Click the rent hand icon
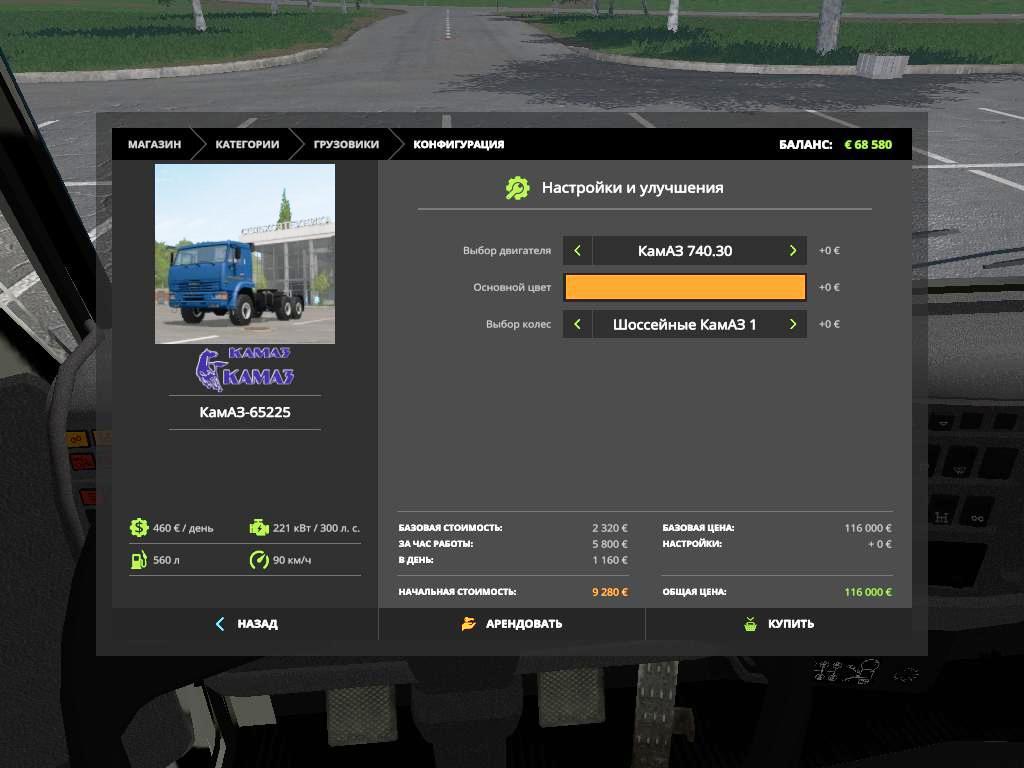The height and width of the screenshot is (768, 1024). (468, 624)
